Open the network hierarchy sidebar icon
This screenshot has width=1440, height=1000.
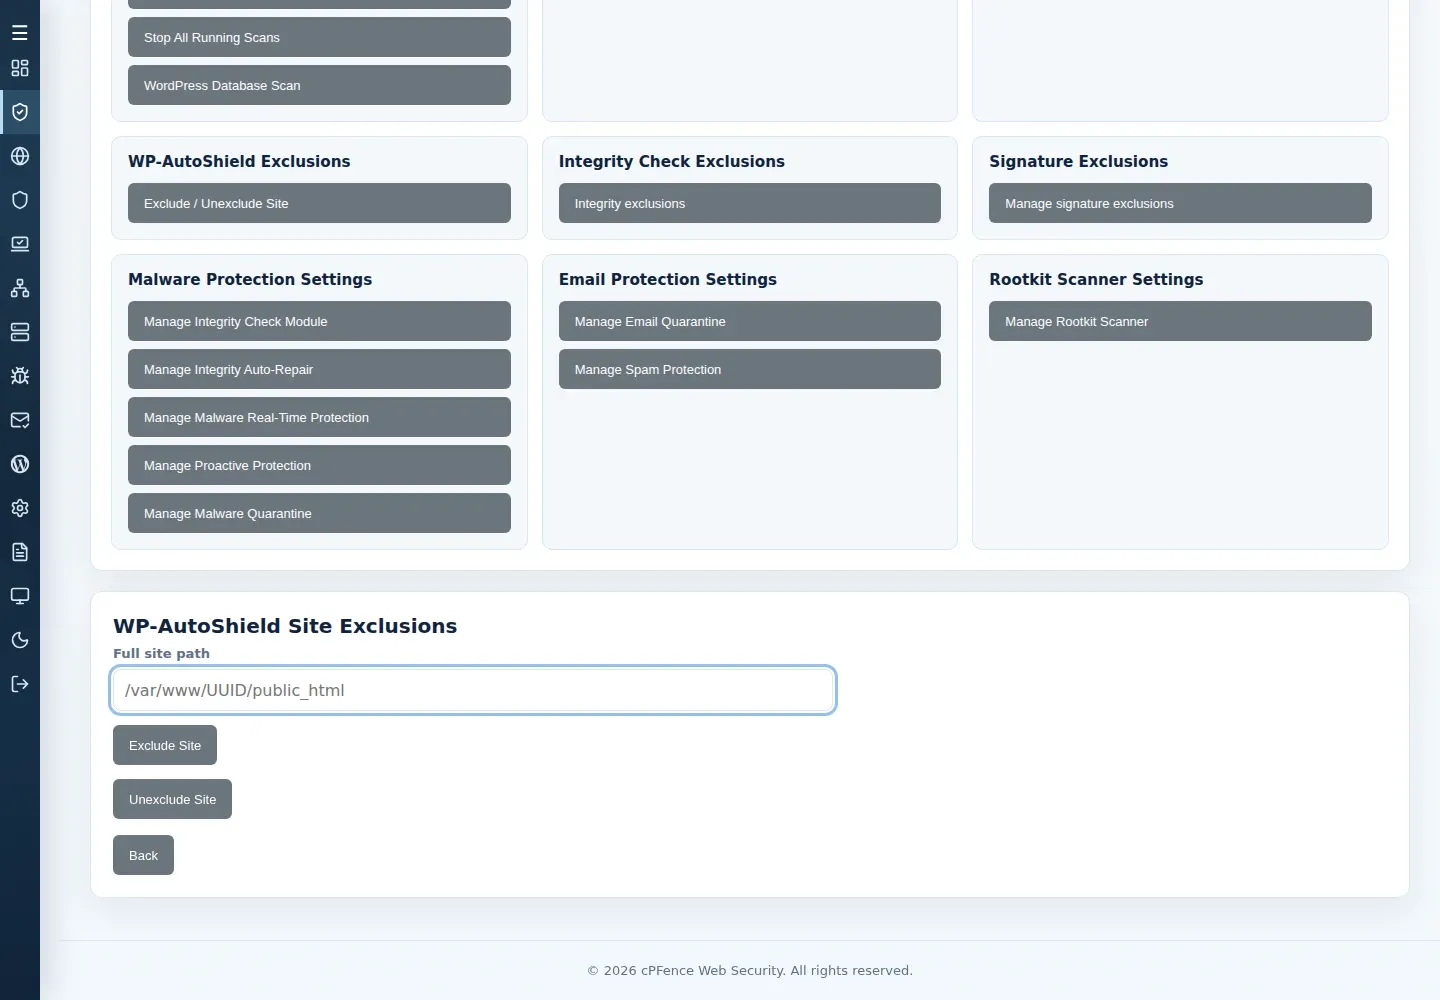coord(20,288)
